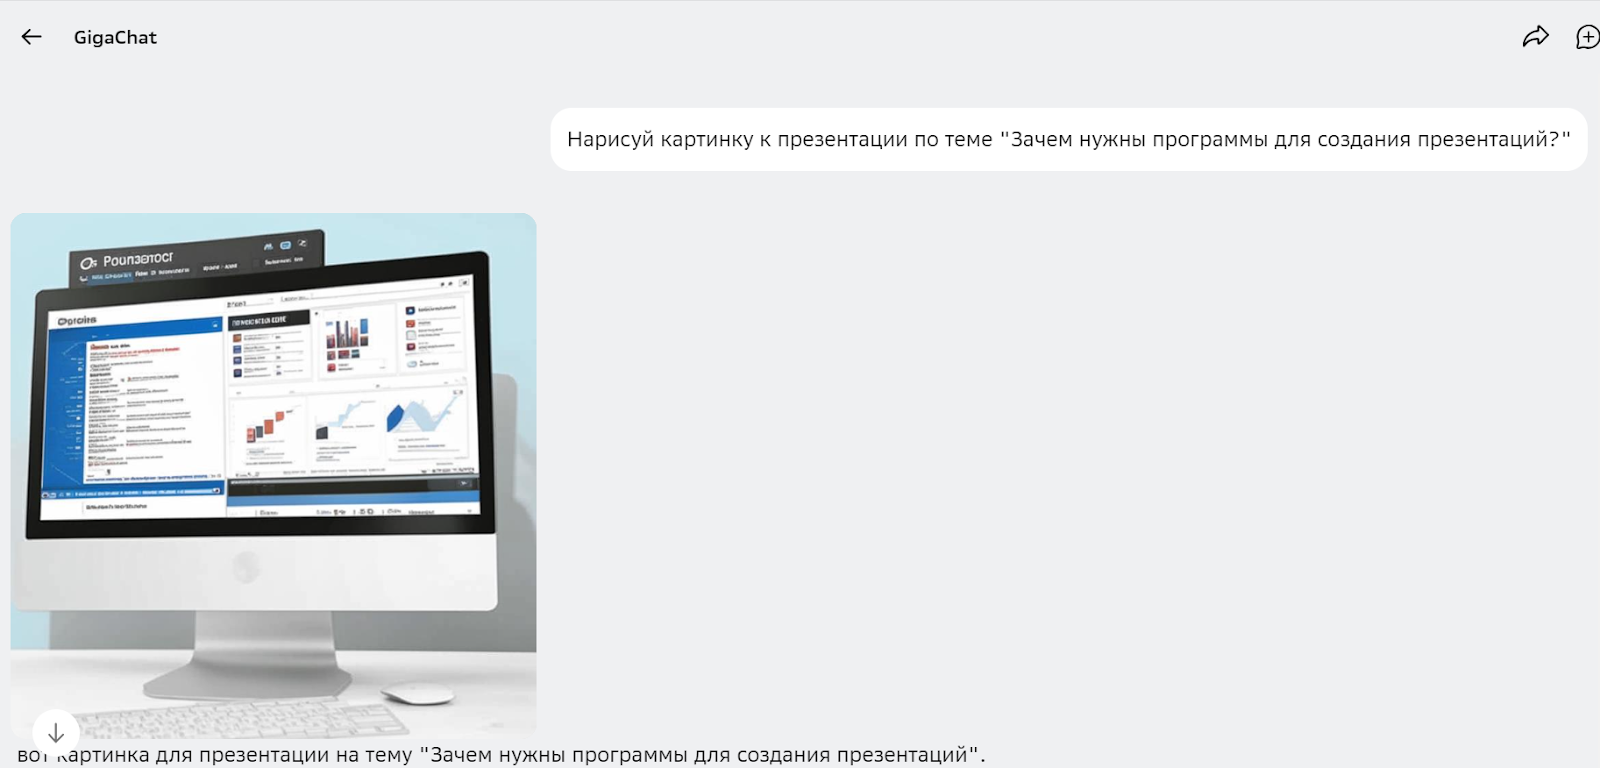This screenshot has height=768, width=1600.
Task: Jump to latest message with down arrow
Action: click(x=56, y=733)
